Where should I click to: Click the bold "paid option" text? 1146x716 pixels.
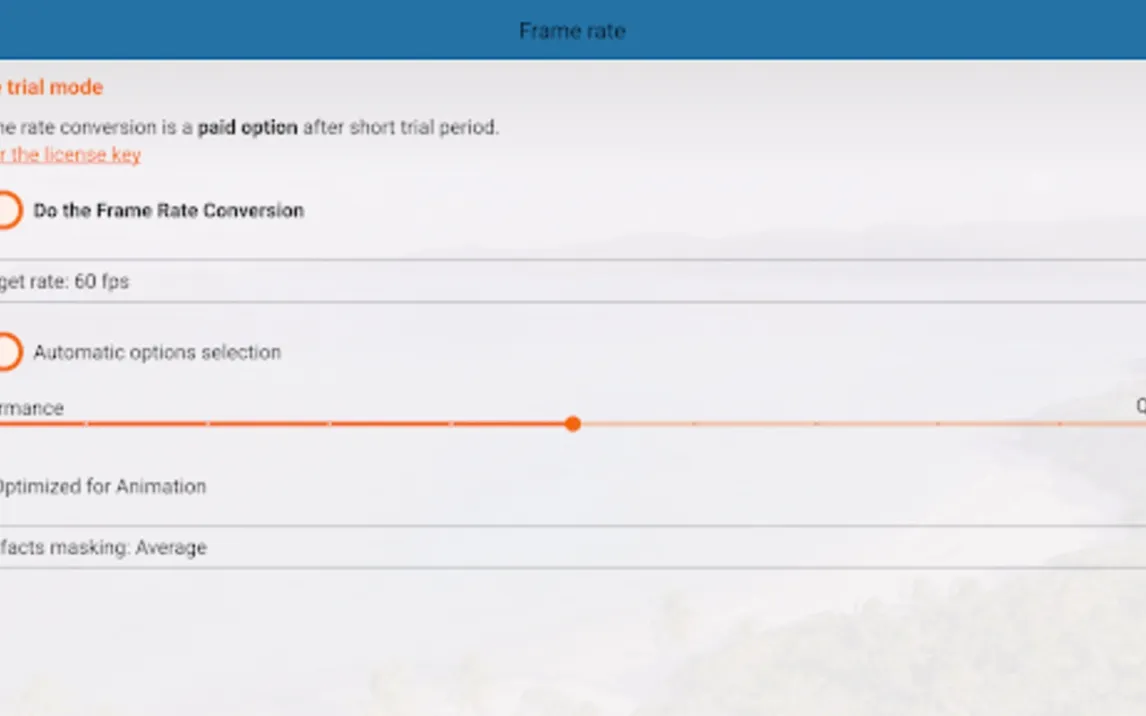(247, 128)
